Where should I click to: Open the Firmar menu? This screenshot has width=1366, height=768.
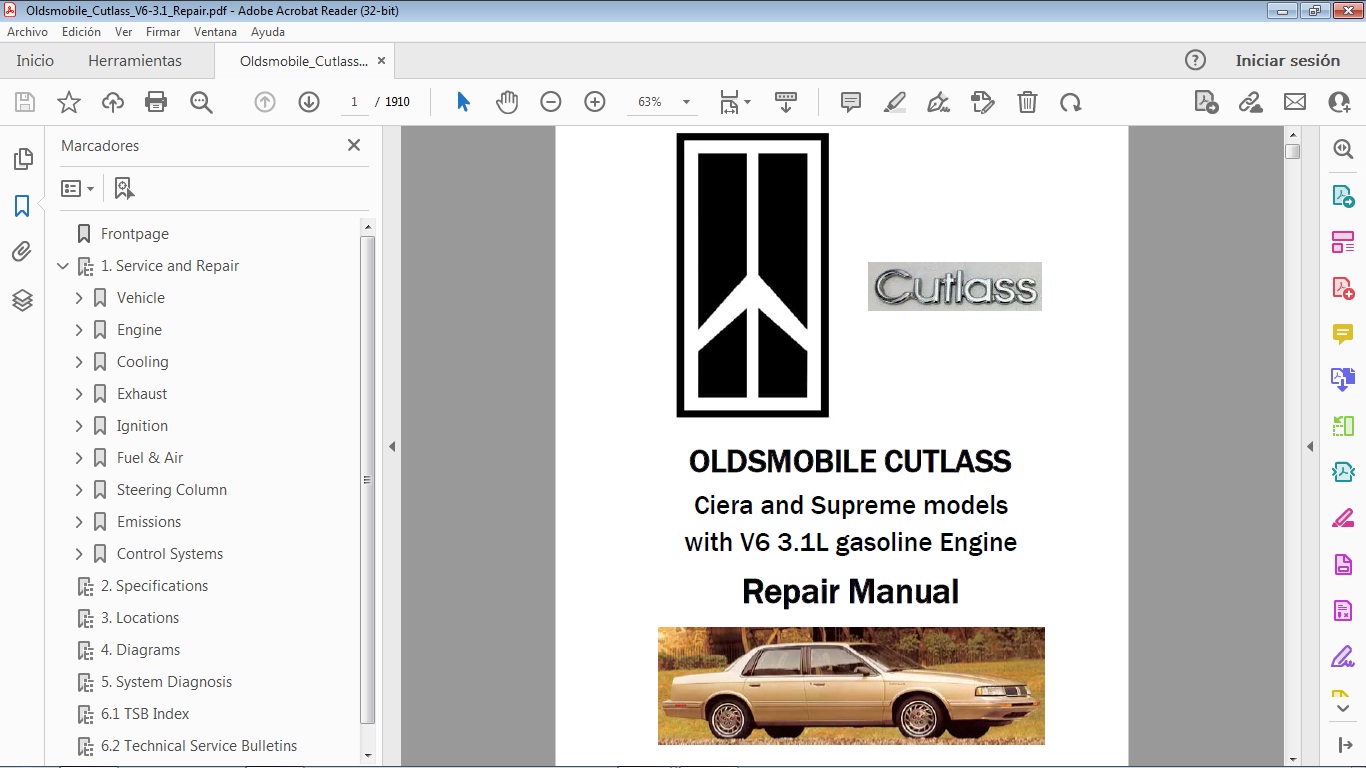163,32
